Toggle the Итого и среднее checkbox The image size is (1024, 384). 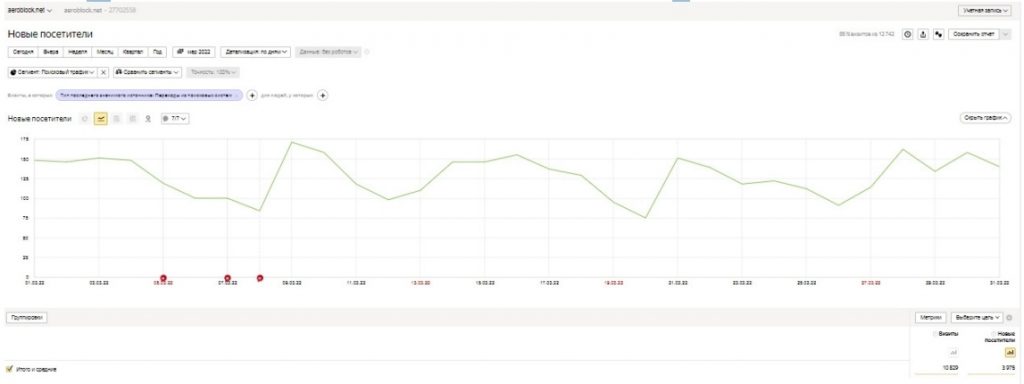pos(10,369)
